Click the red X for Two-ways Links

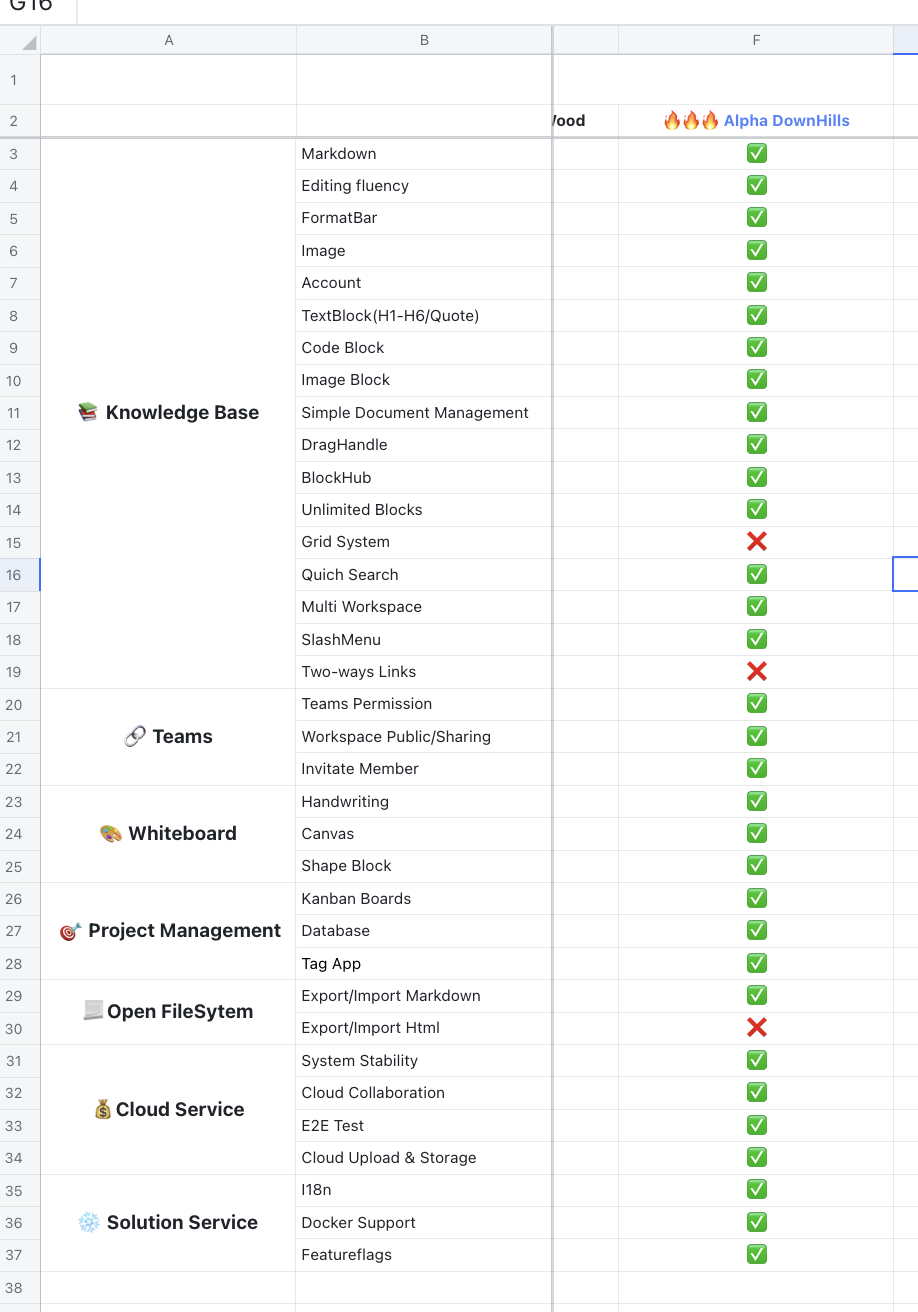(x=757, y=671)
